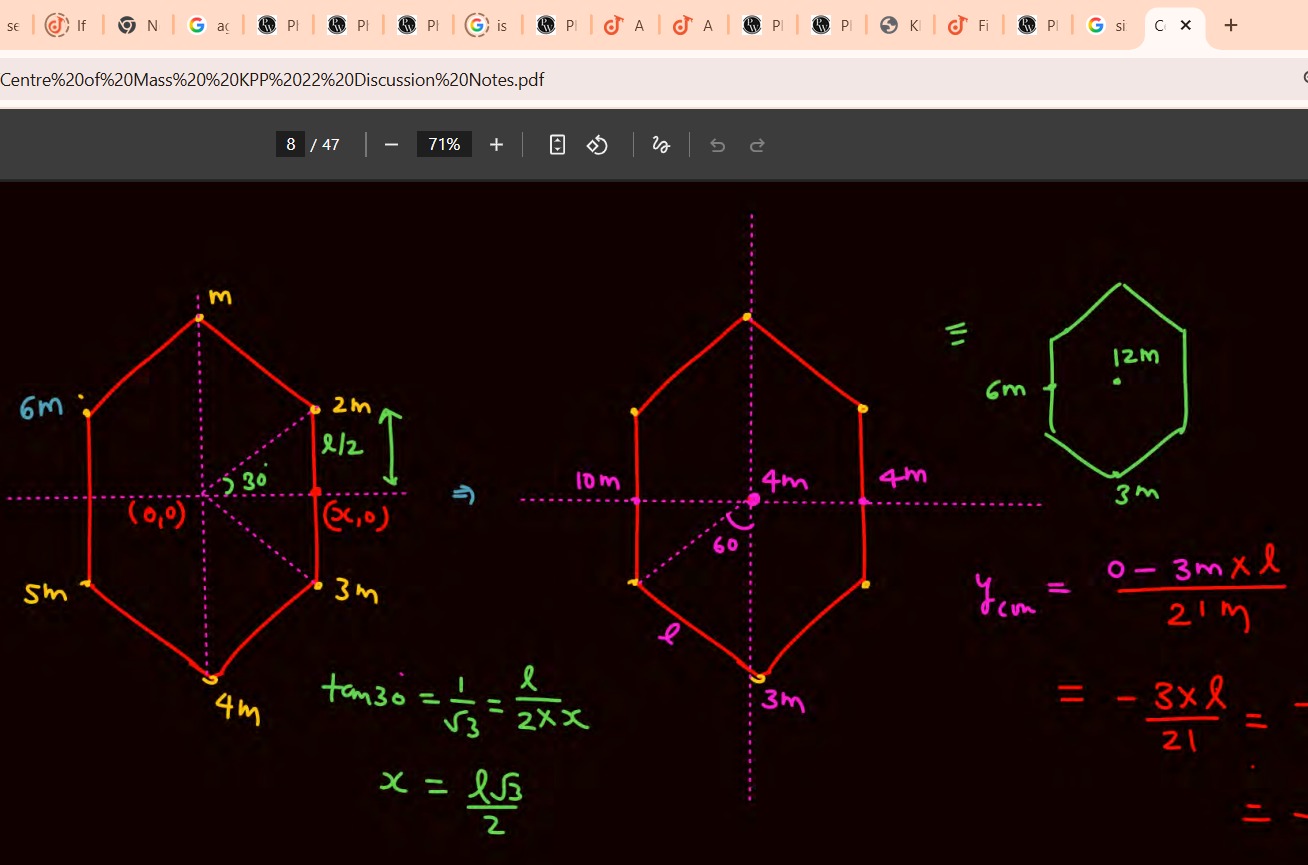This screenshot has height=865, width=1308.
Task: Switch to the tab labeled N
Action: 138,25
